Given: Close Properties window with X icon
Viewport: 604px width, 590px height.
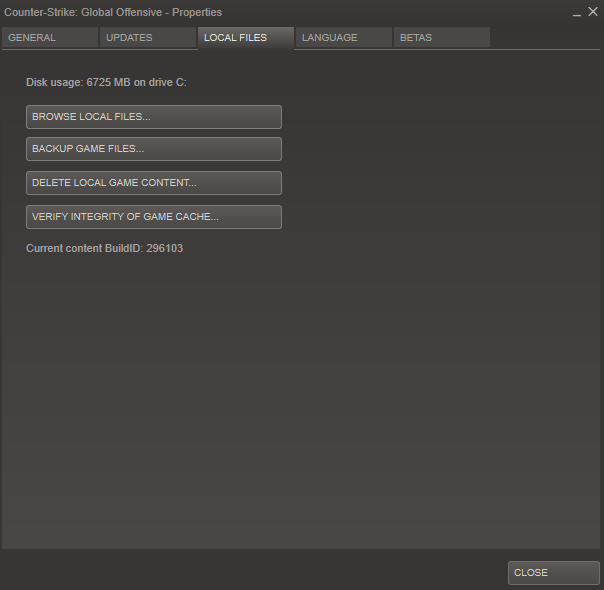Looking at the screenshot, I should tap(593, 12).
